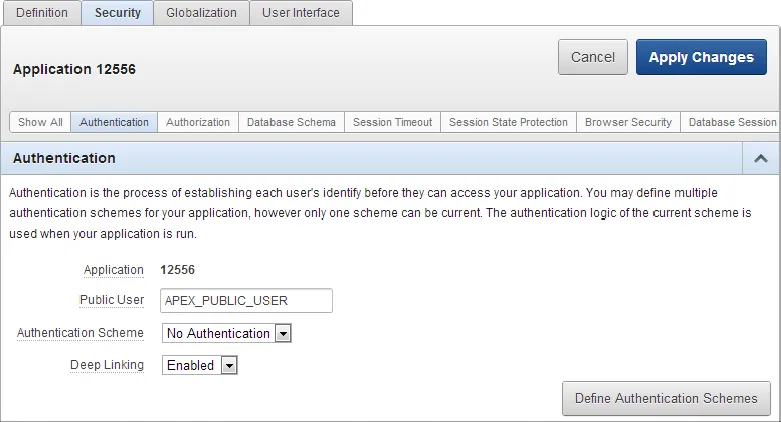Image resolution: width=781 pixels, height=422 pixels.
Task: Open the Session Timeout section
Action: (392, 122)
